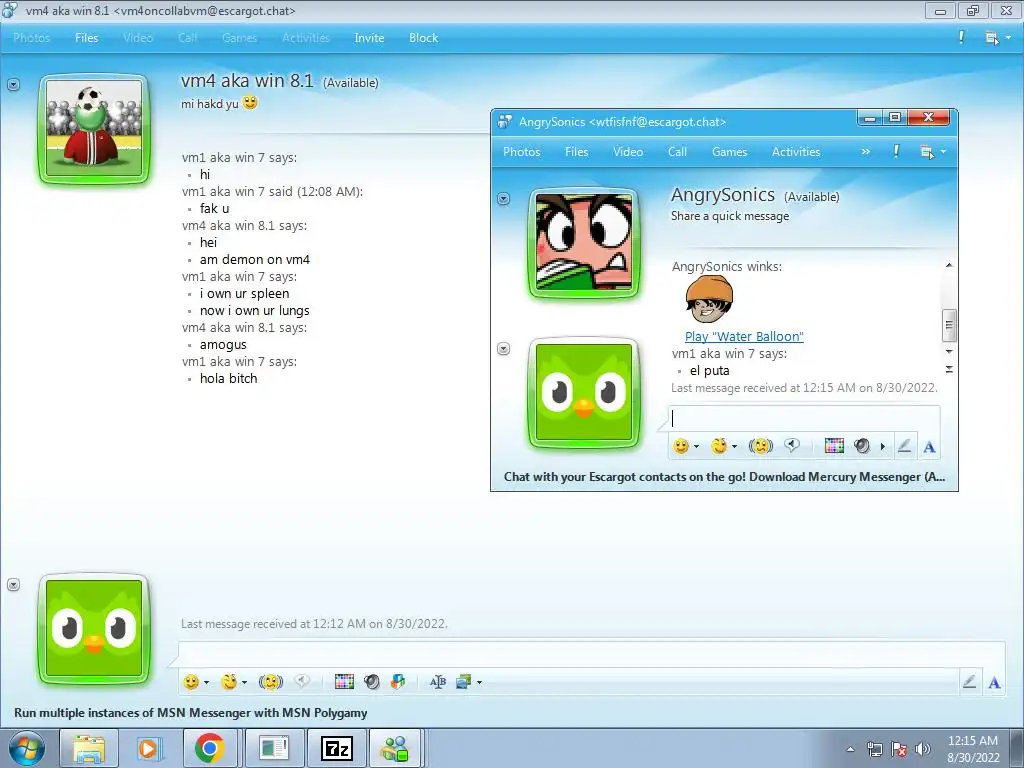This screenshot has width=1024, height=768.
Task: Open winks dropdown arrow in vm4 window
Action: (x=244, y=682)
